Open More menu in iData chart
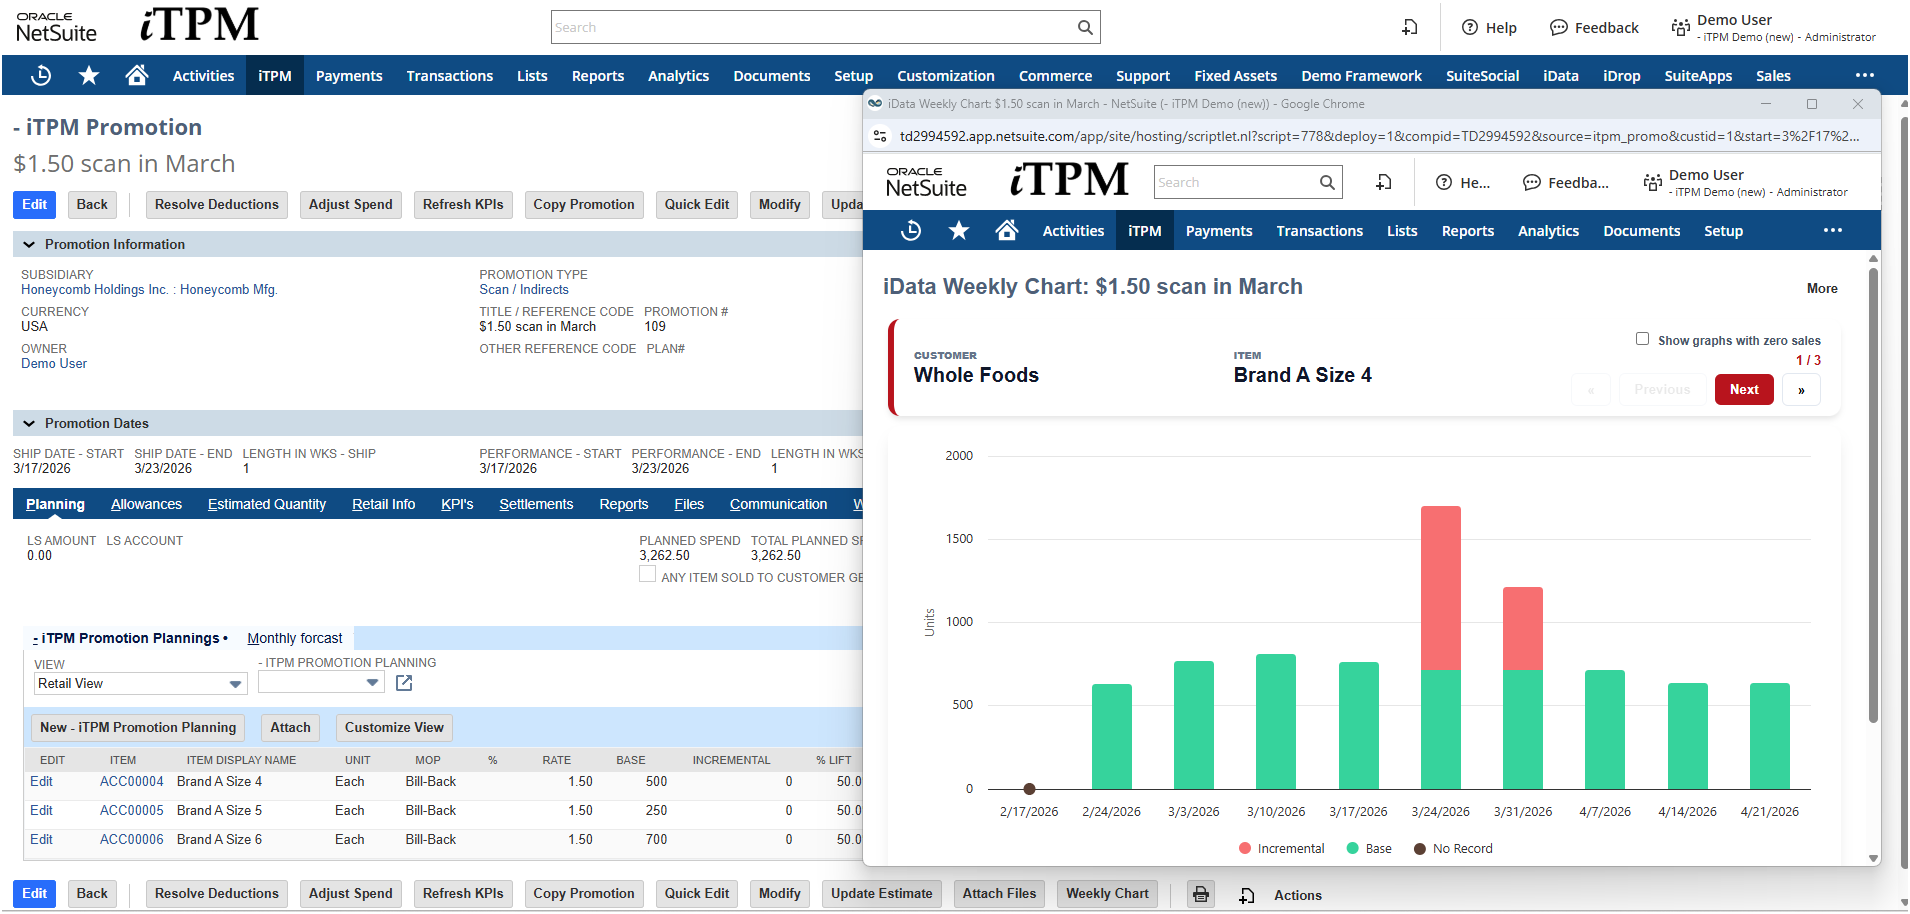The width and height of the screenshot is (1910, 914). [1822, 288]
